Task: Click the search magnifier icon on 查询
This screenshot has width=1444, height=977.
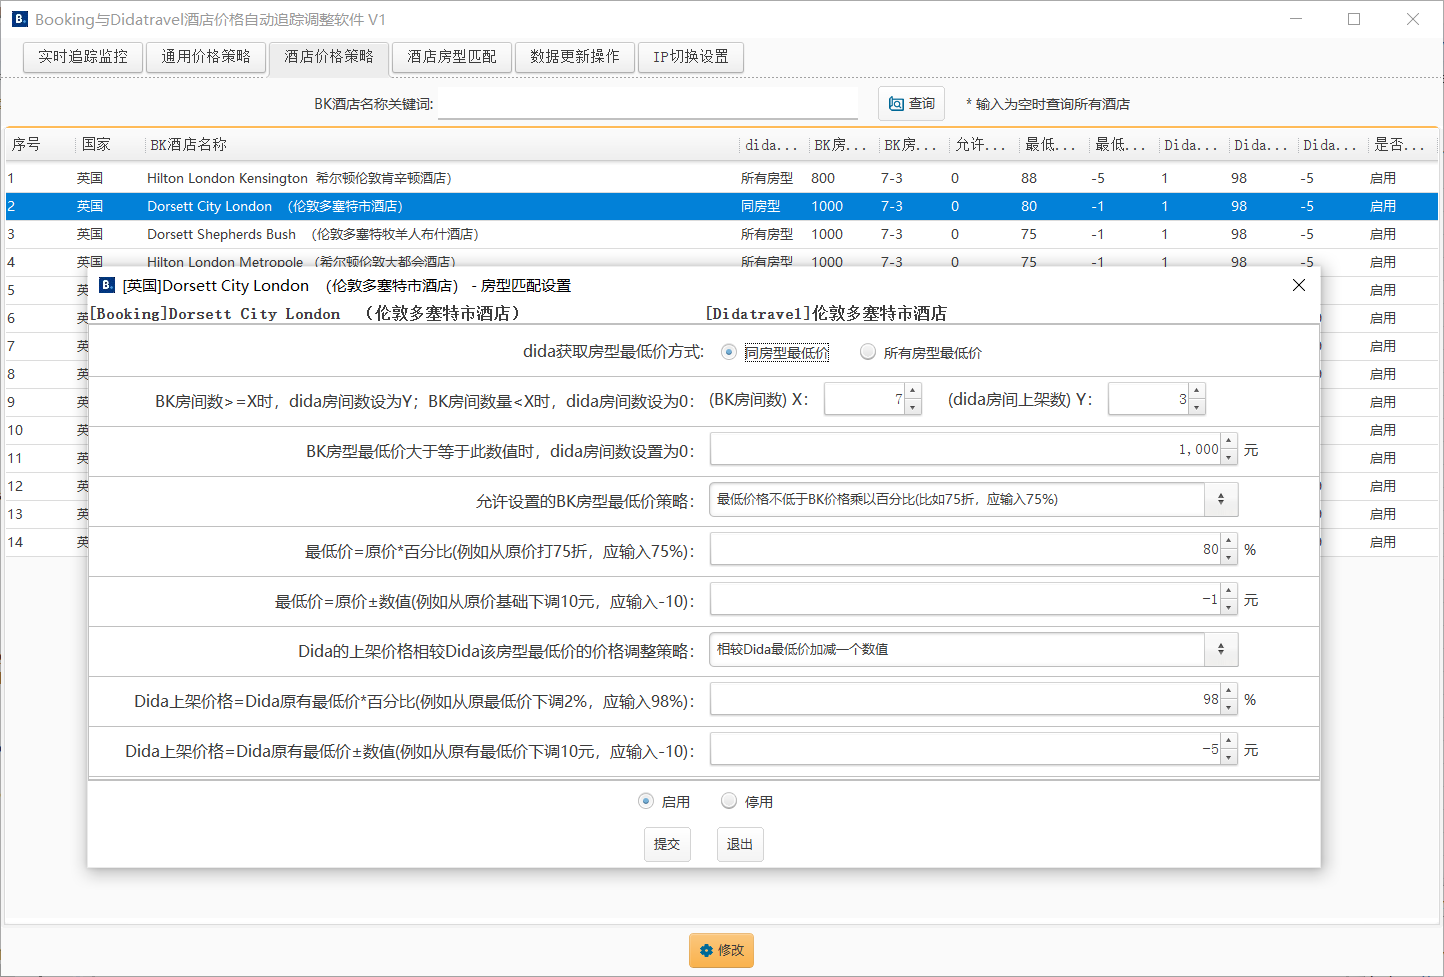Action: 896,104
